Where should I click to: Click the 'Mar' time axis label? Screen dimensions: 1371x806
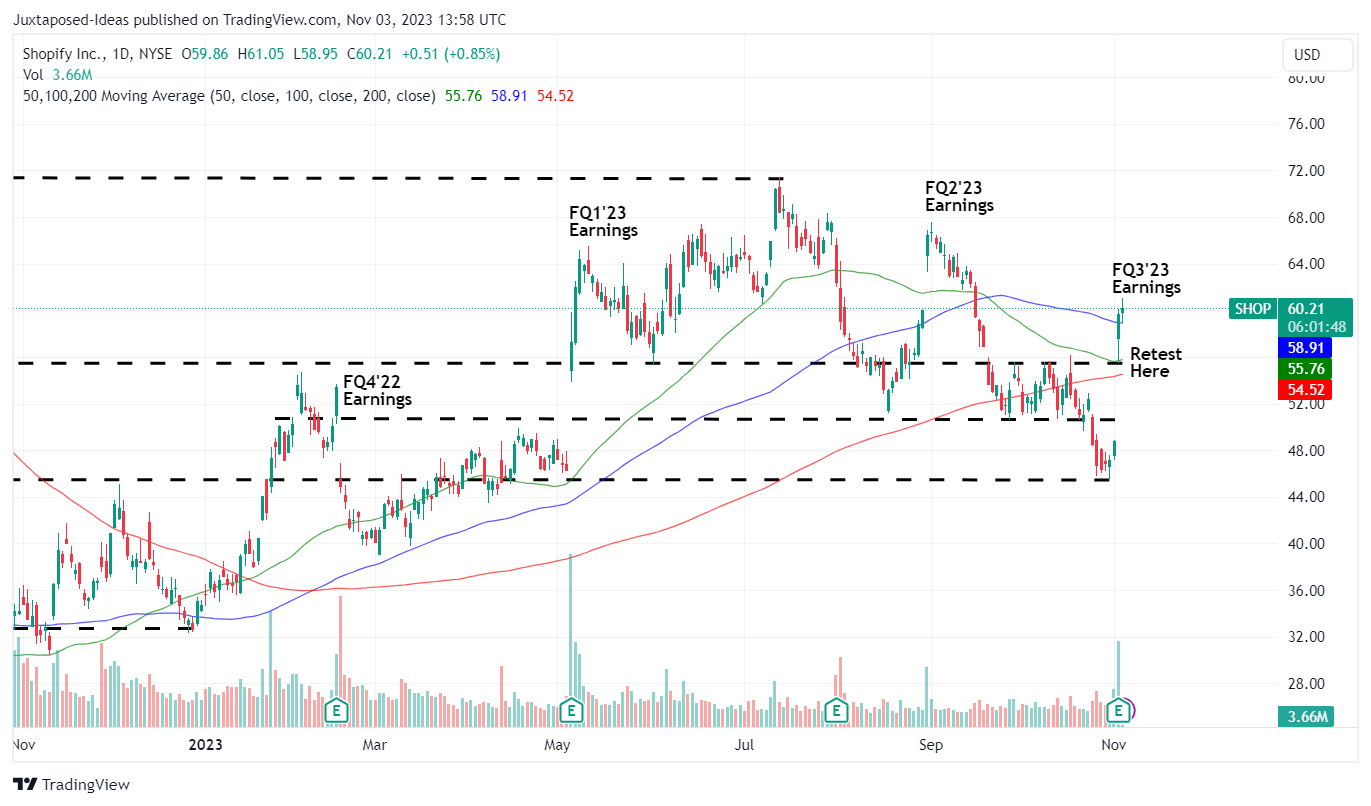click(375, 745)
